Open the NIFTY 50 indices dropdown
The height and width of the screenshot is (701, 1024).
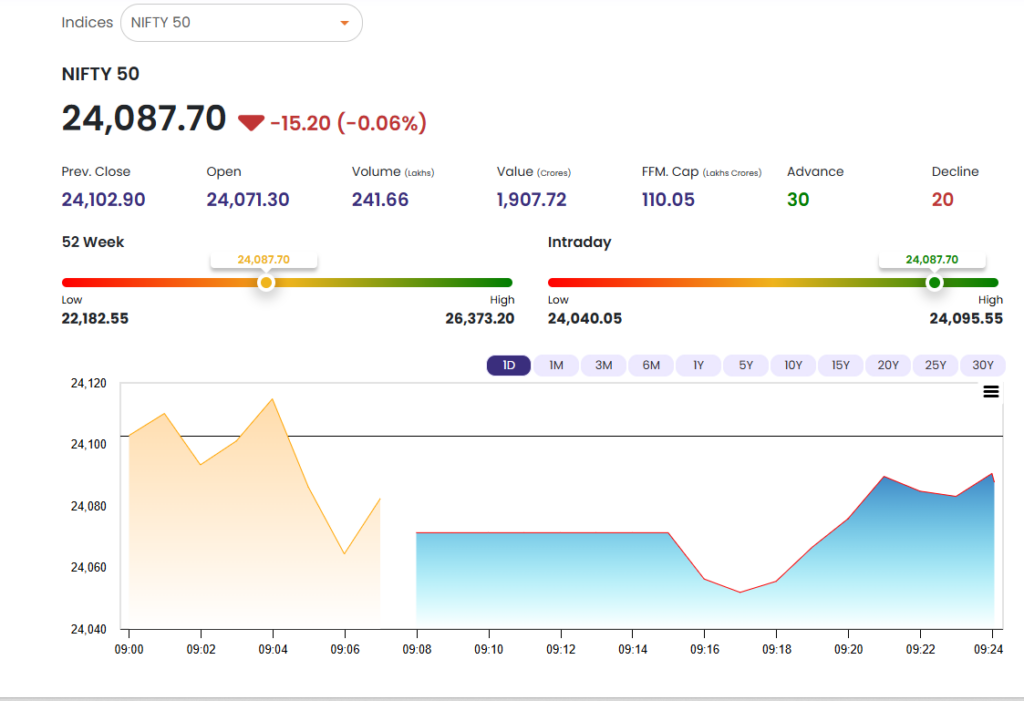pos(241,23)
